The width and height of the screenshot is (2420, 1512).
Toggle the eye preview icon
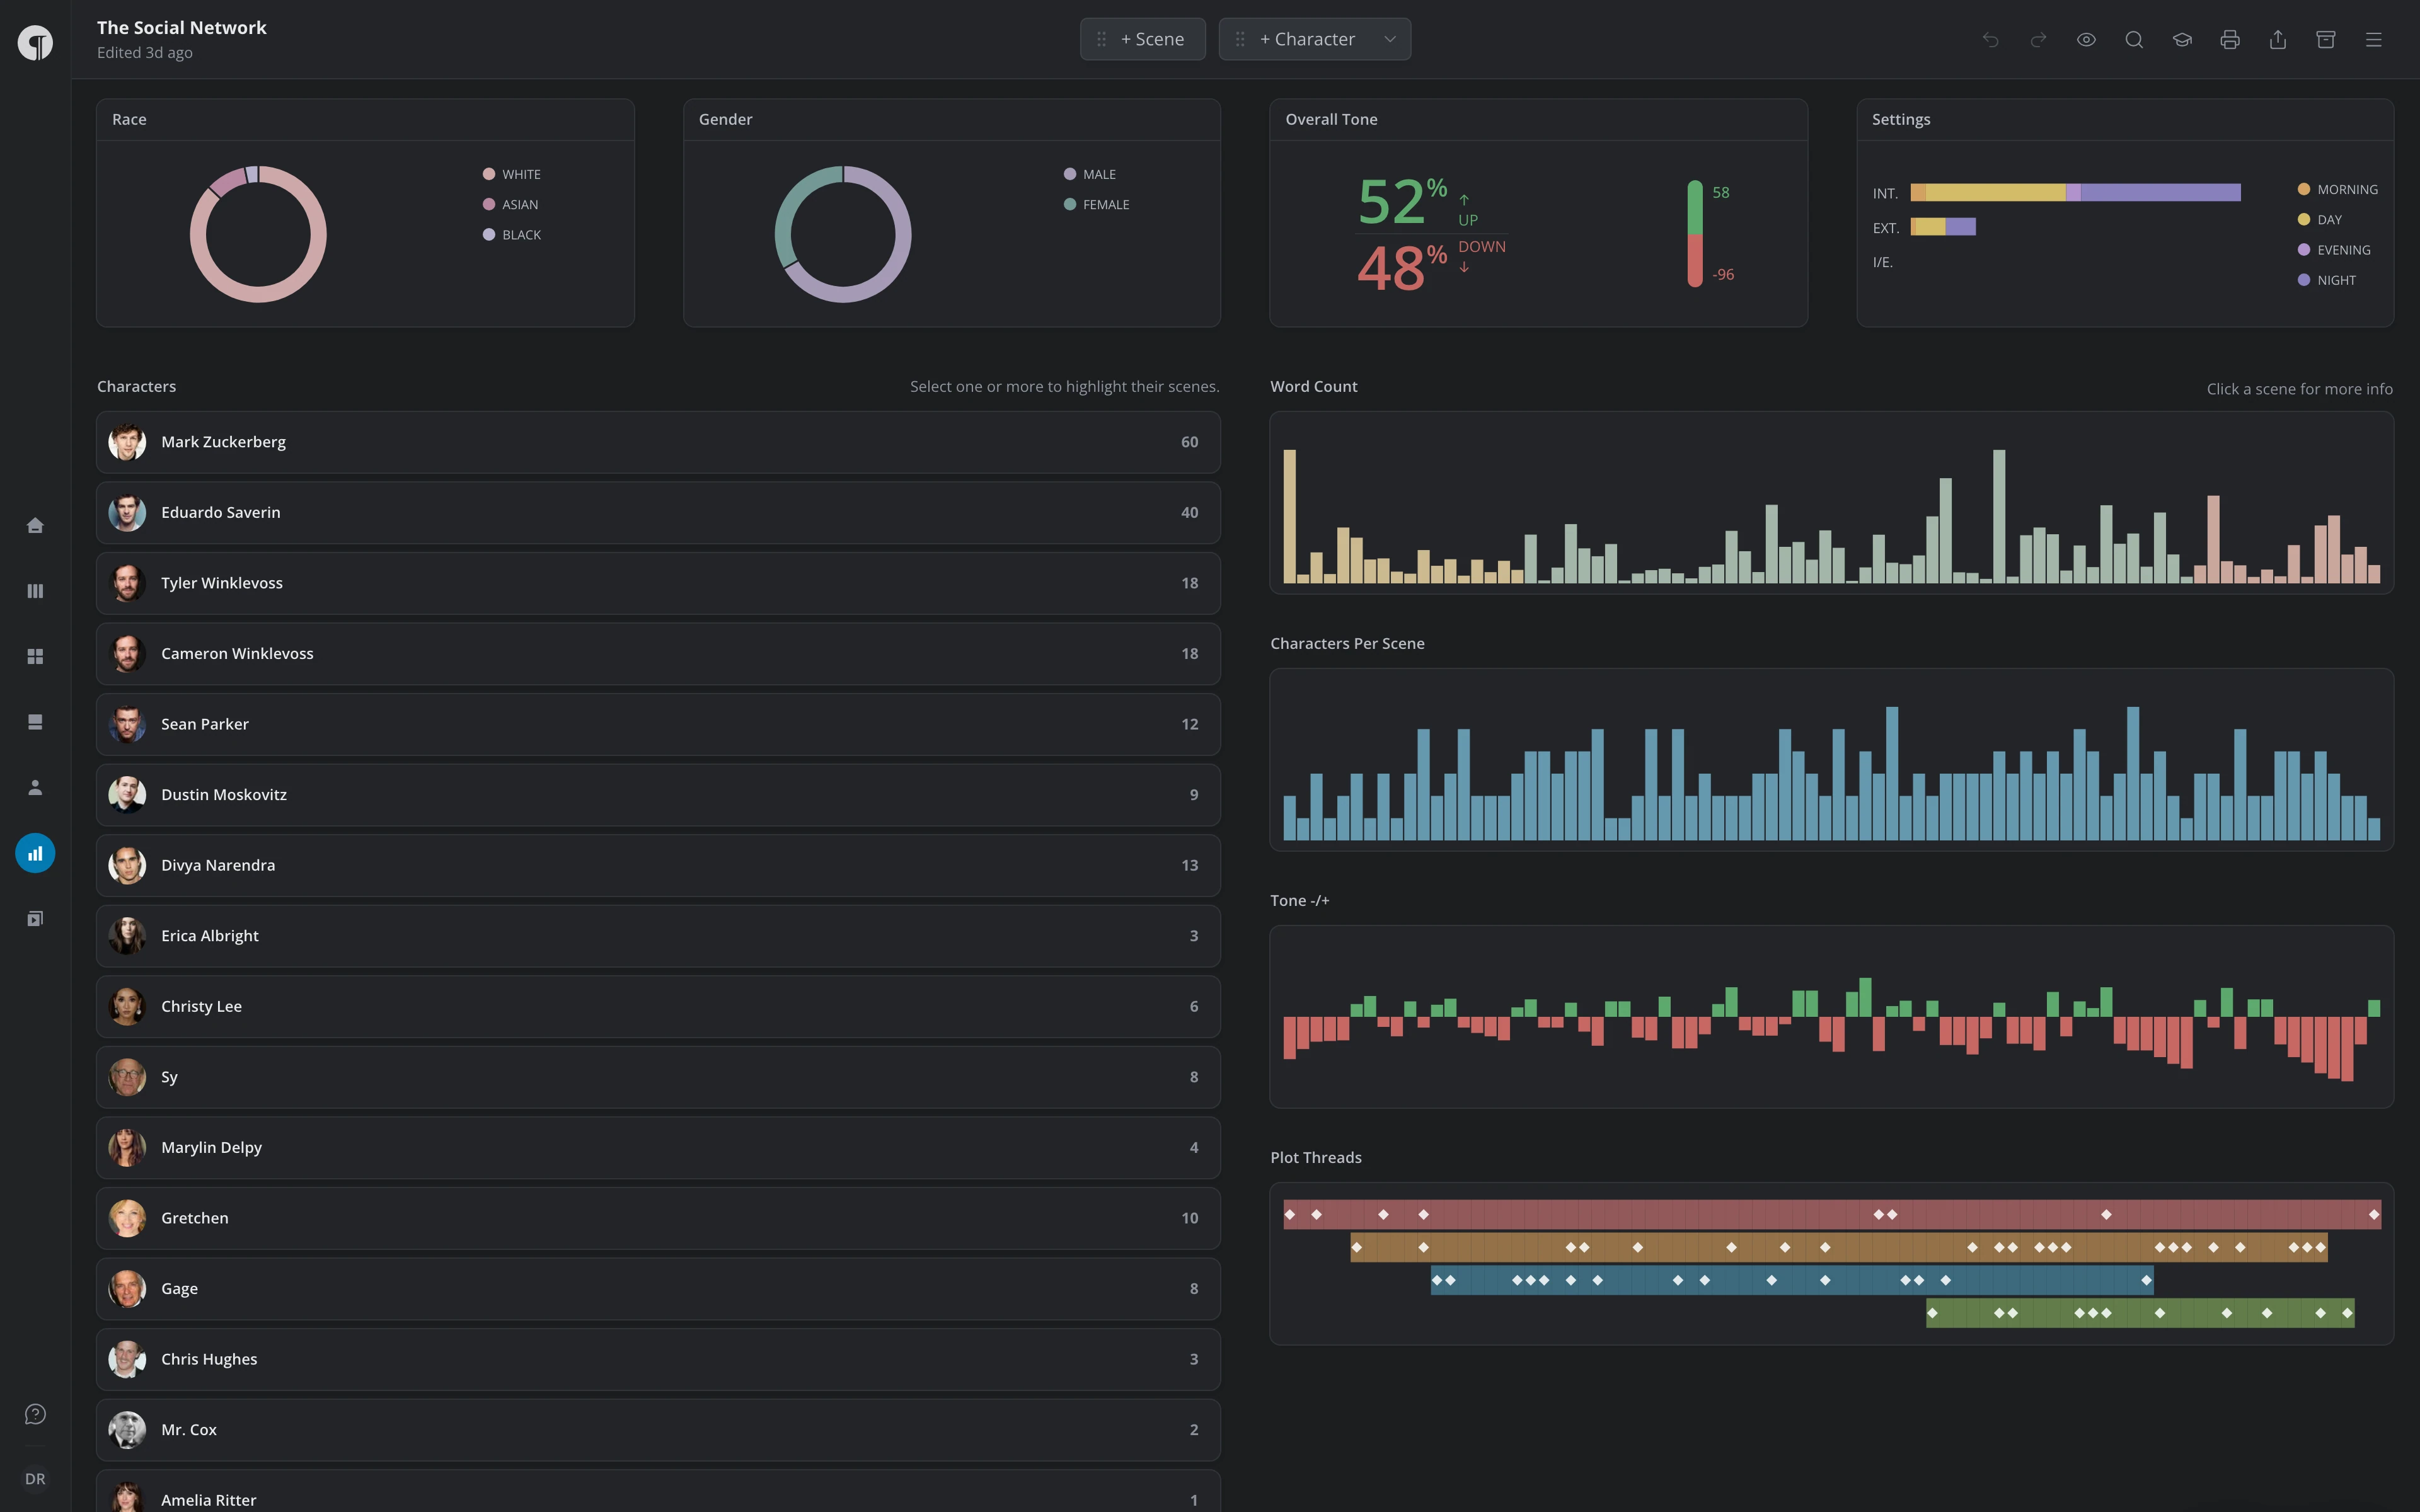[x=2086, y=39]
